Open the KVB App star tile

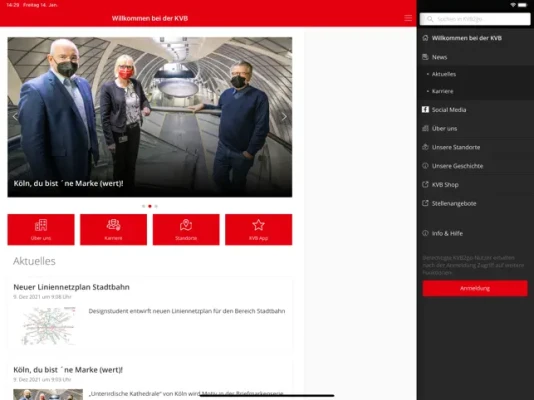(258, 229)
